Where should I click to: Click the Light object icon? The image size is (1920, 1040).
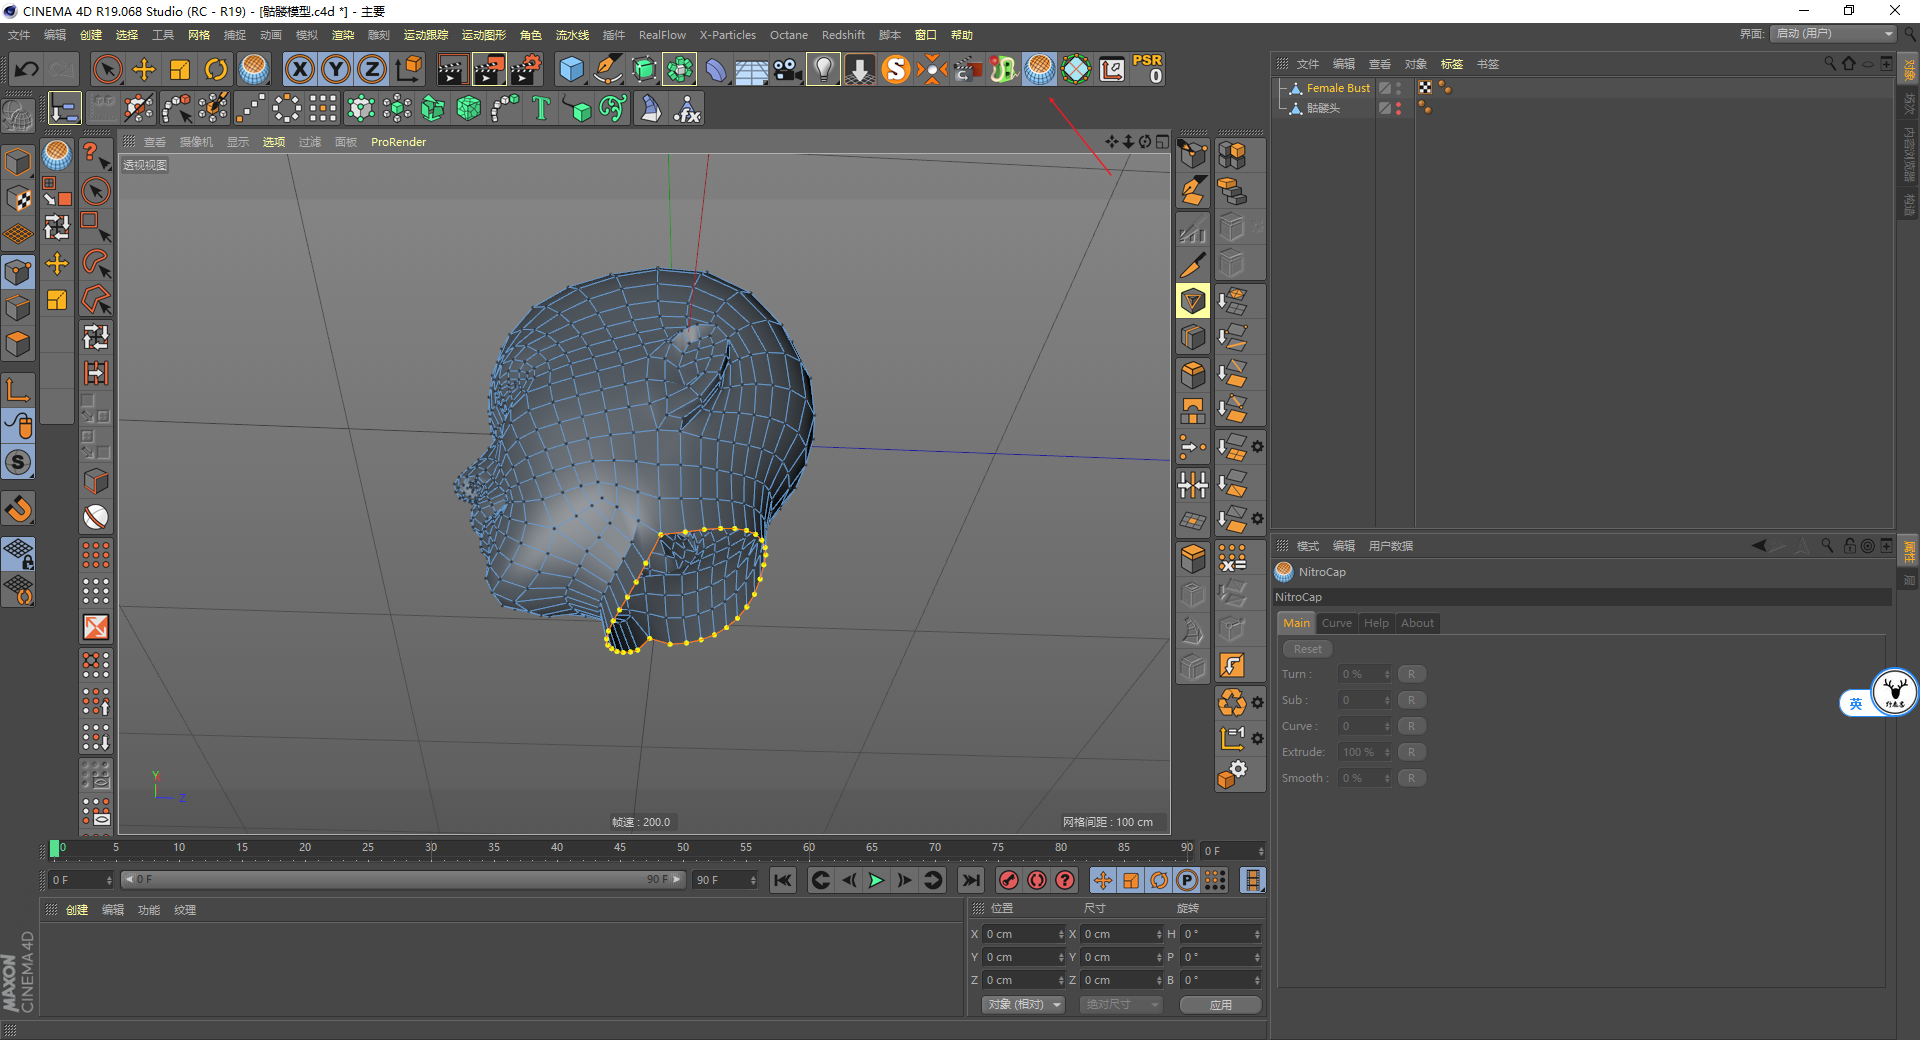coord(823,69)
